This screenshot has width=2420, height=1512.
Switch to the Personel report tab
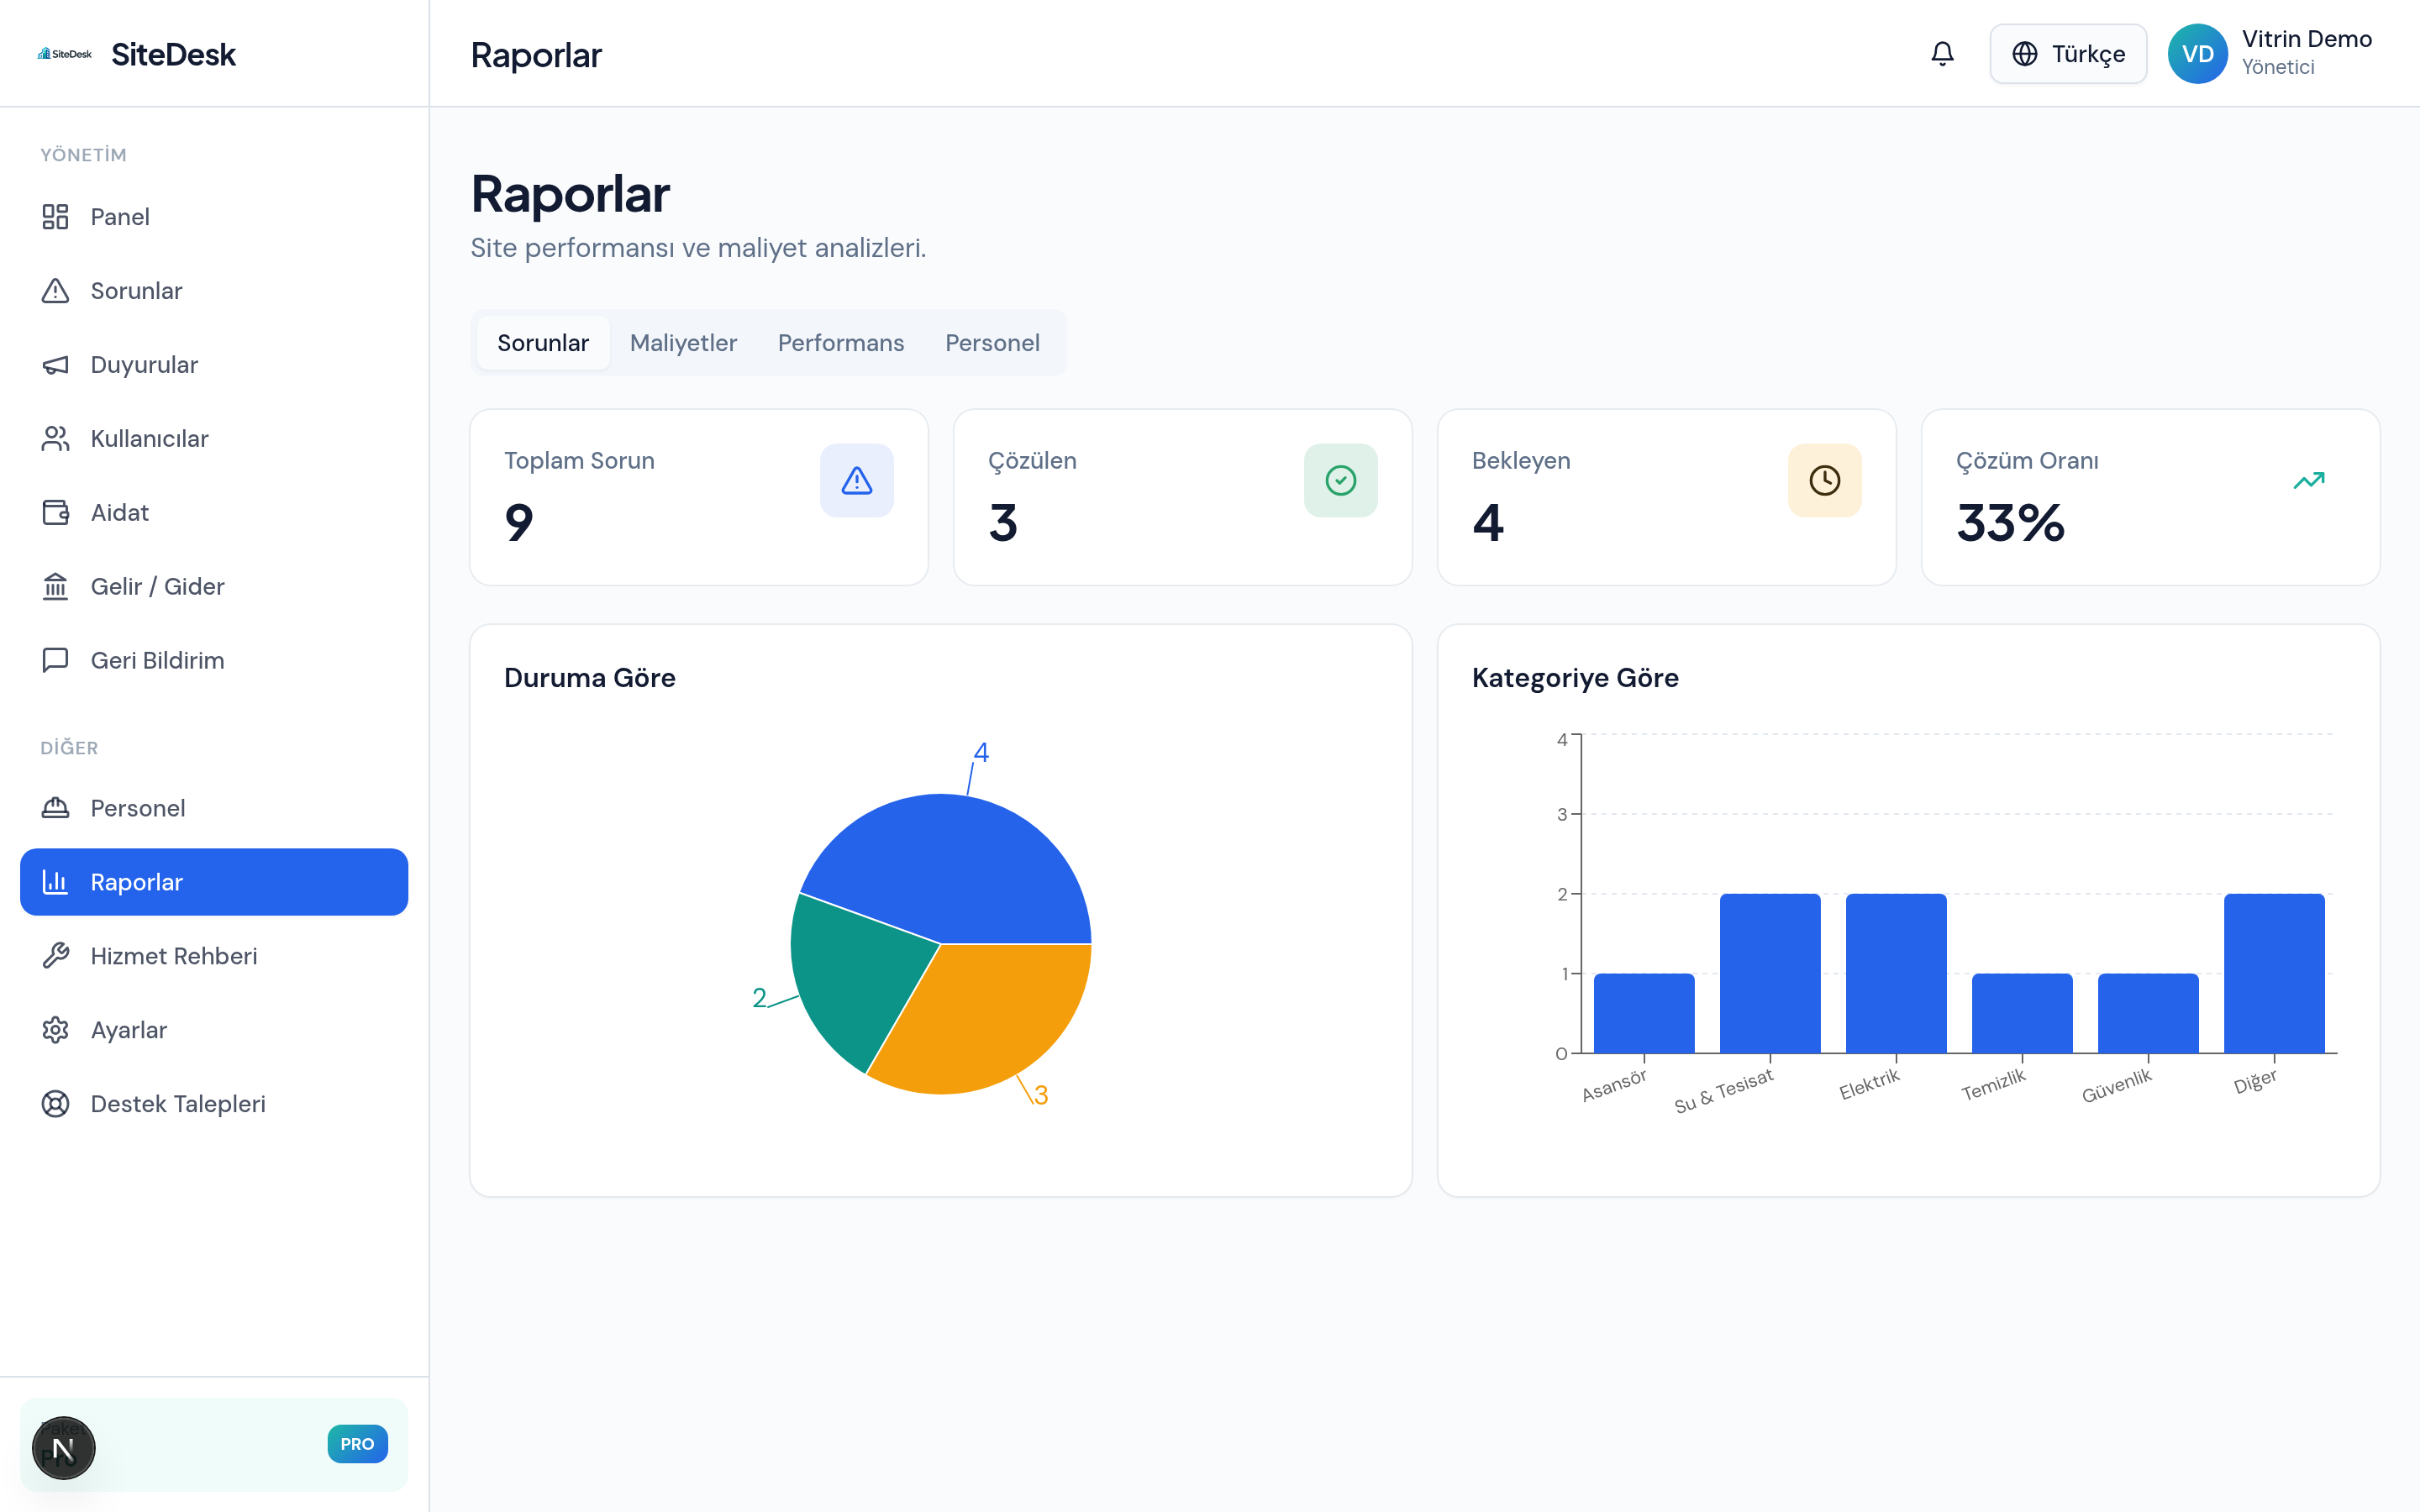tap(992, 343)
